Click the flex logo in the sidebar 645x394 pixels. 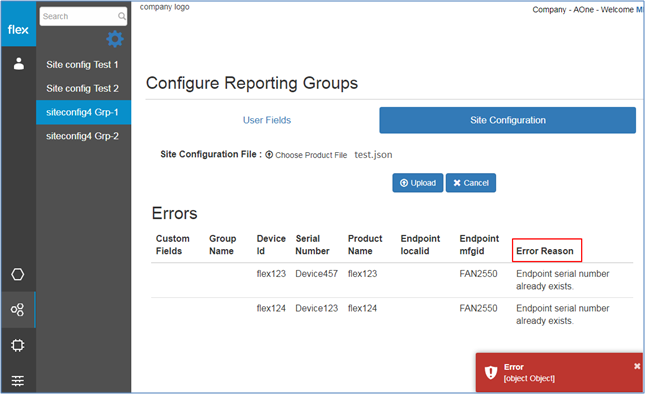[x=18, y=30]
